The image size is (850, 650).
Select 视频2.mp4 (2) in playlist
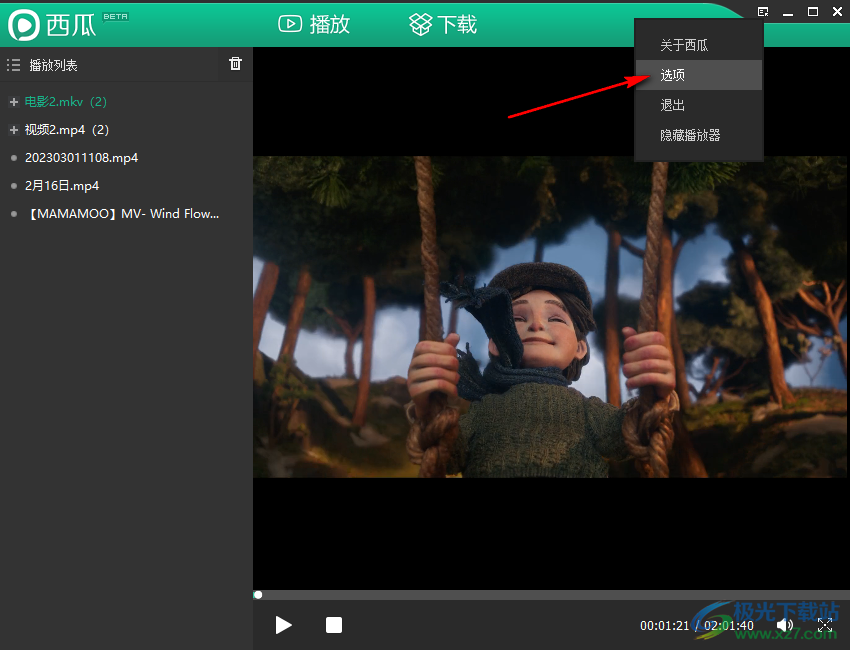[x=67, y=130]
